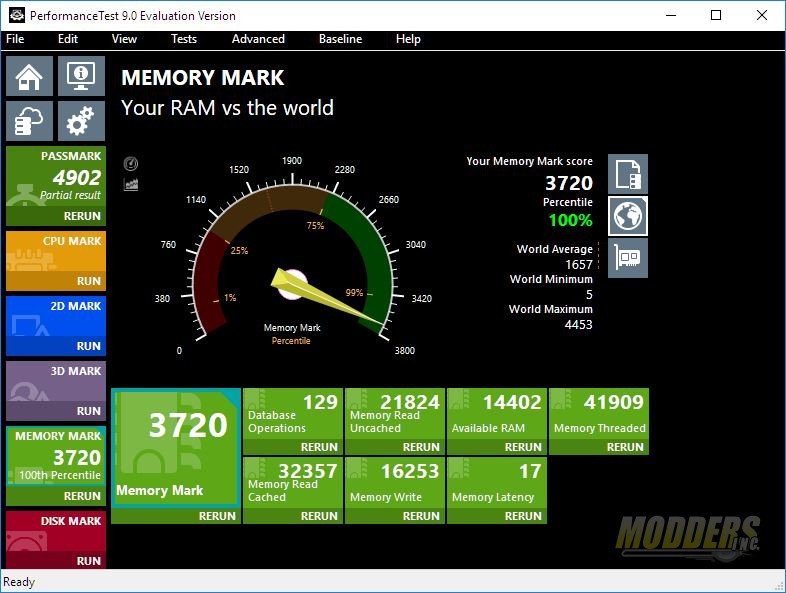Click the green 100% percentile value
The image size is (786, 593).
click(570, 220)
